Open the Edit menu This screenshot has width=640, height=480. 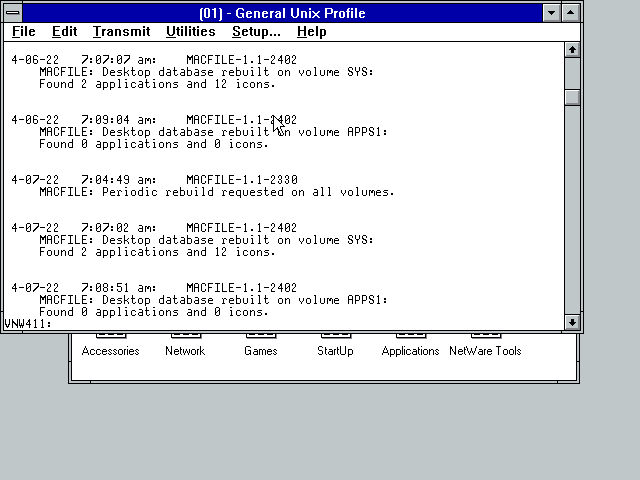[64, 31]
